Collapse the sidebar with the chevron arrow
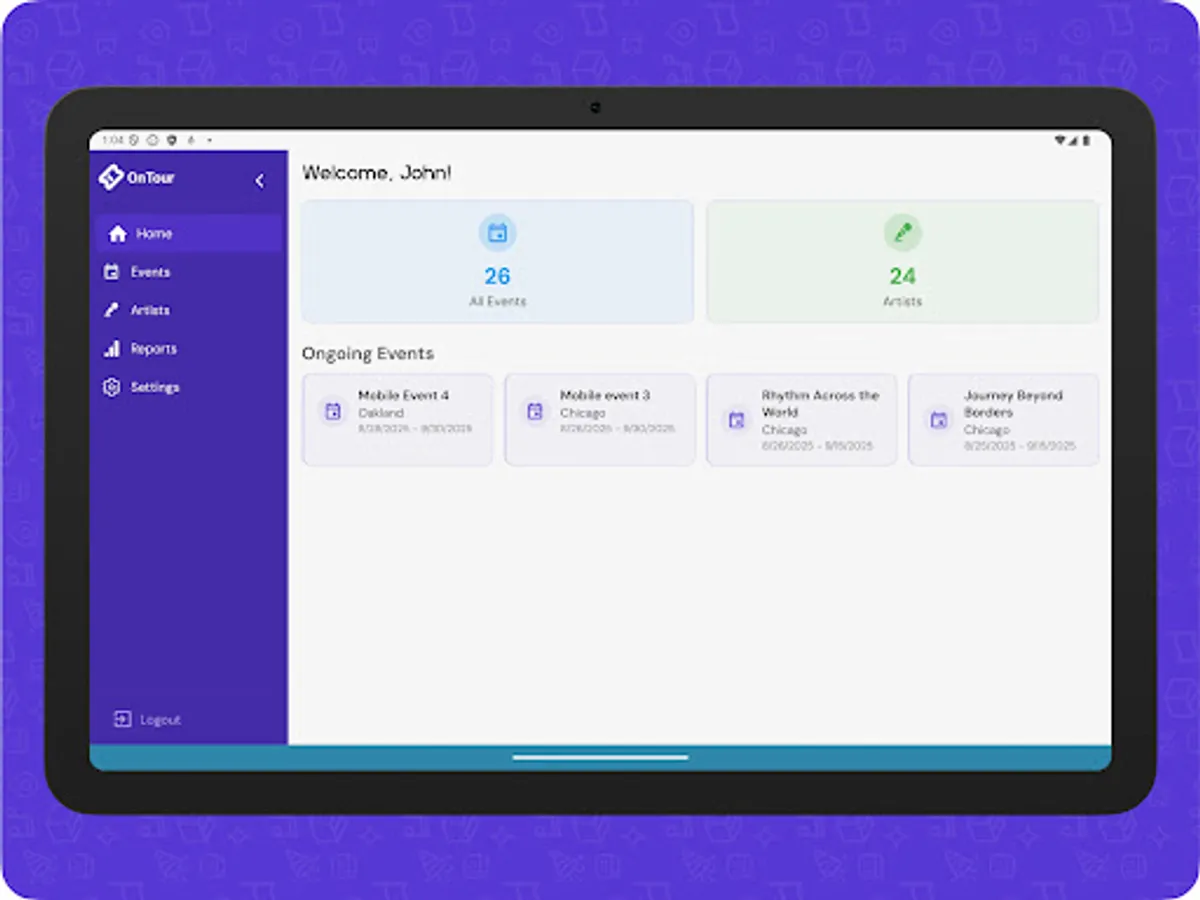The width and height of the screenshot is (1200, 900). tap(260, 181)
